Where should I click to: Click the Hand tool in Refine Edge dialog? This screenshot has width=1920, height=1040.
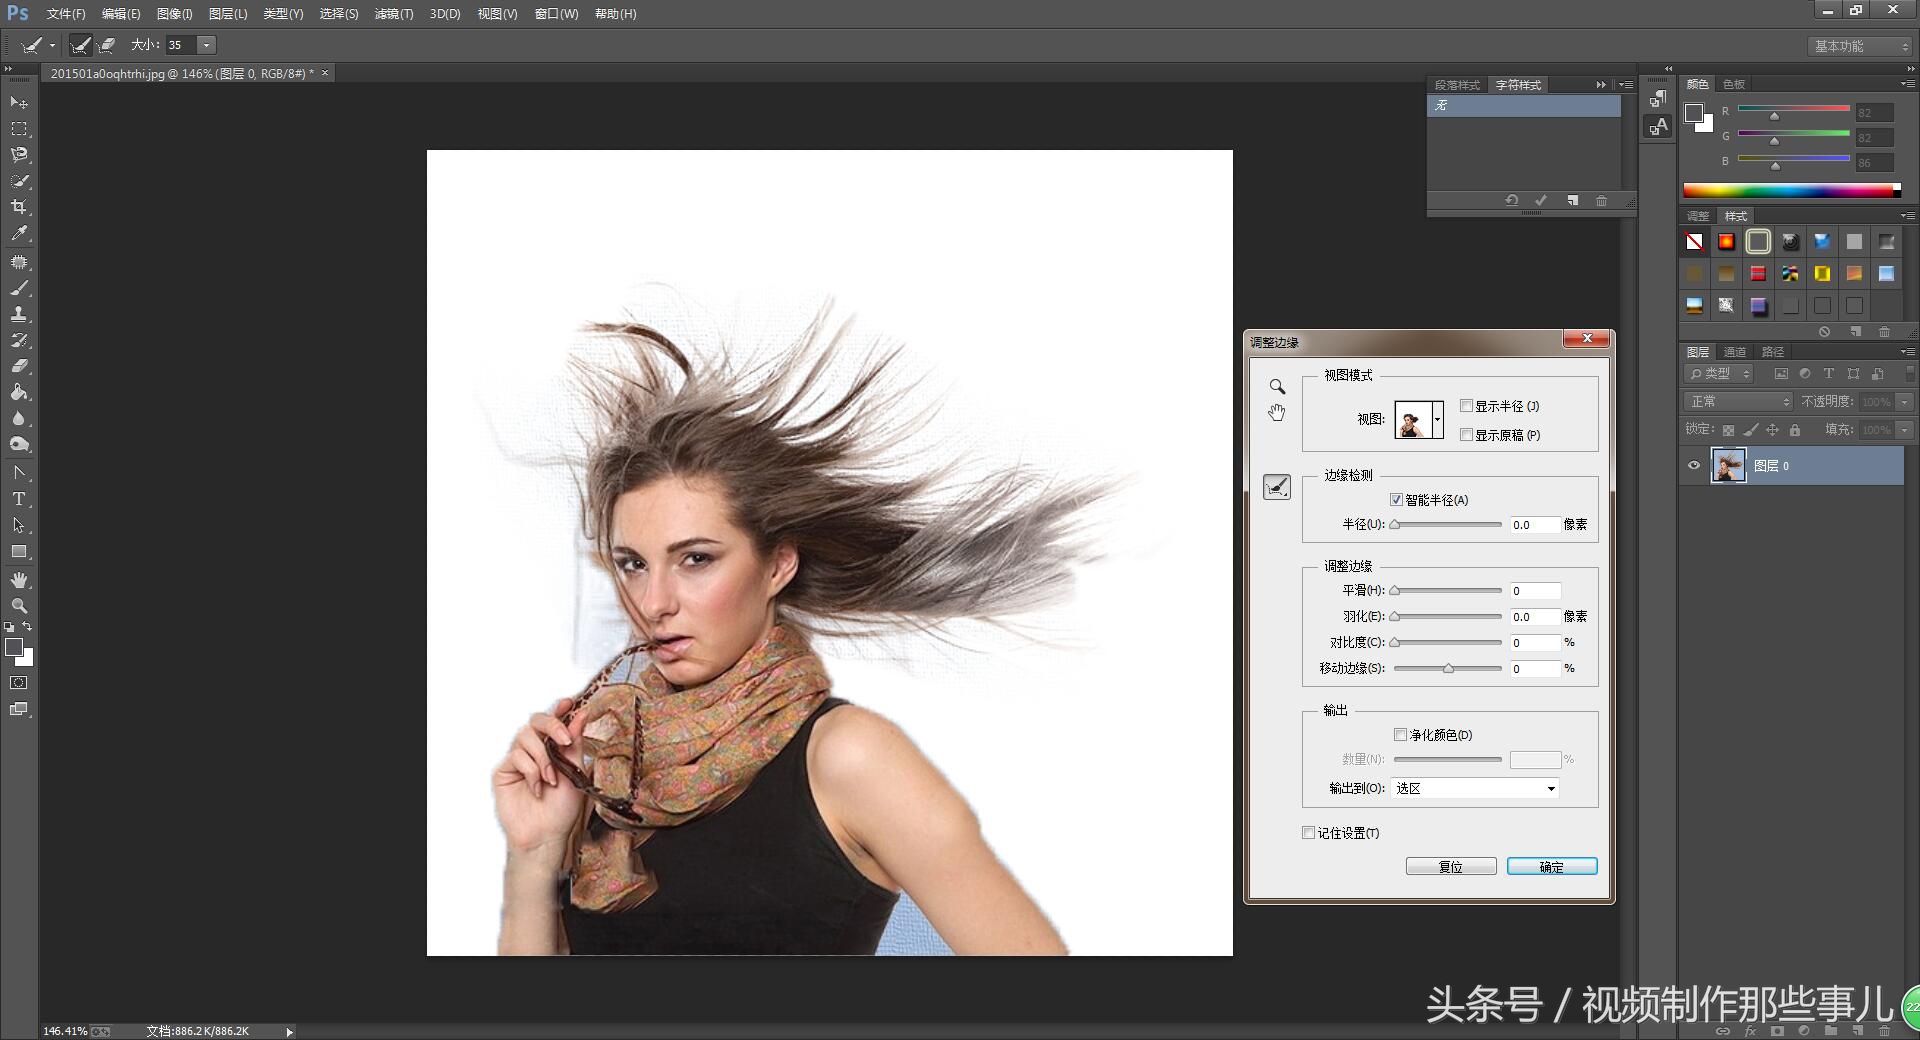click(x=1277, y=413)
